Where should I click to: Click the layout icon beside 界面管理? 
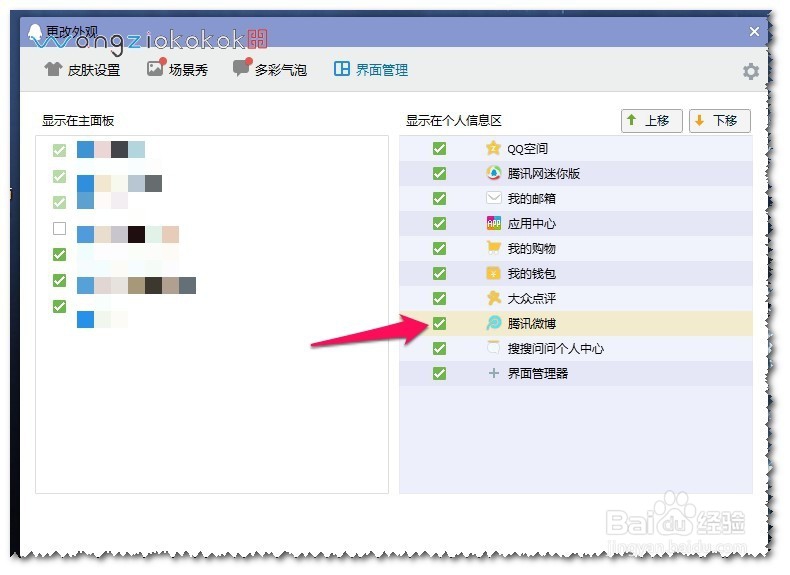pyautogui.click(x=342, y=69)
